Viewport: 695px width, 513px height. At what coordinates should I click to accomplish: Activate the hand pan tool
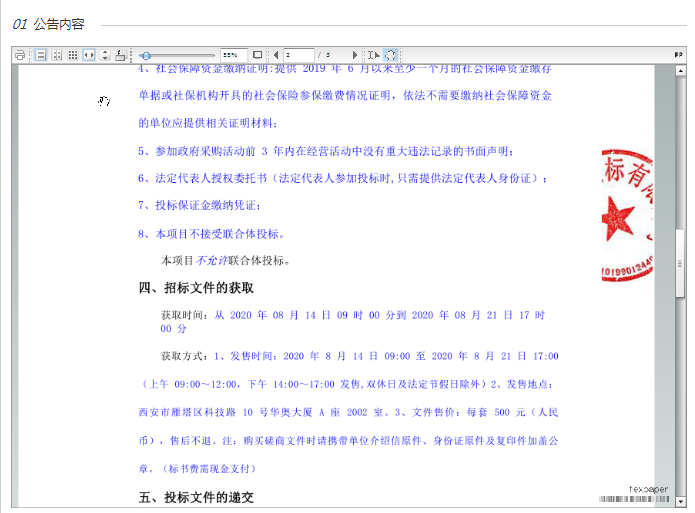click(x=390, y=55)
